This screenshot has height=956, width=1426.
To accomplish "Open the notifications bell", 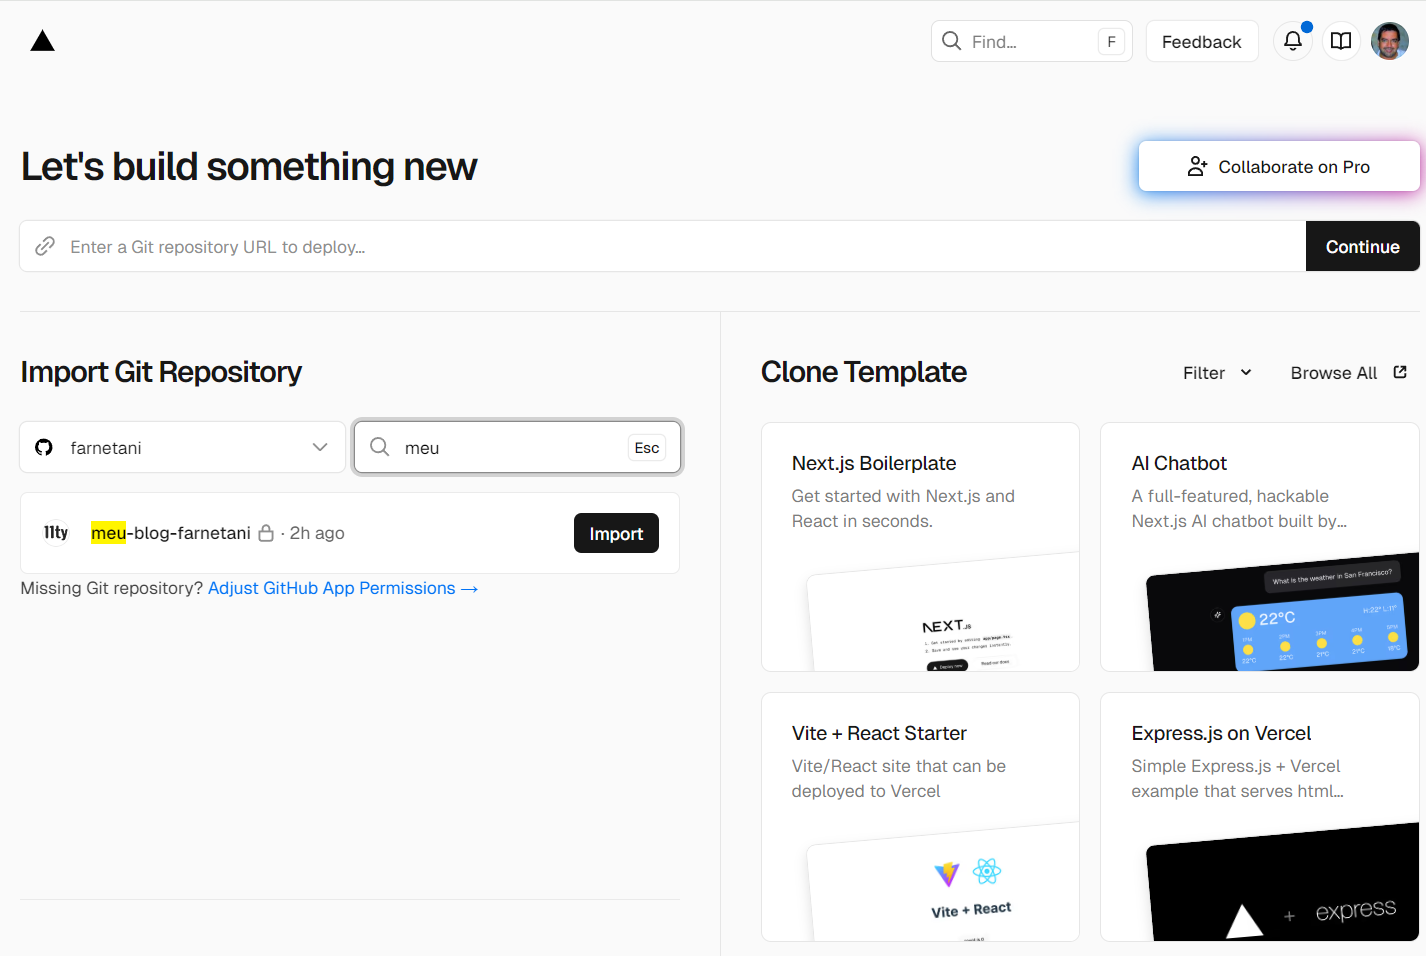I will click(x=1292, y=41).
